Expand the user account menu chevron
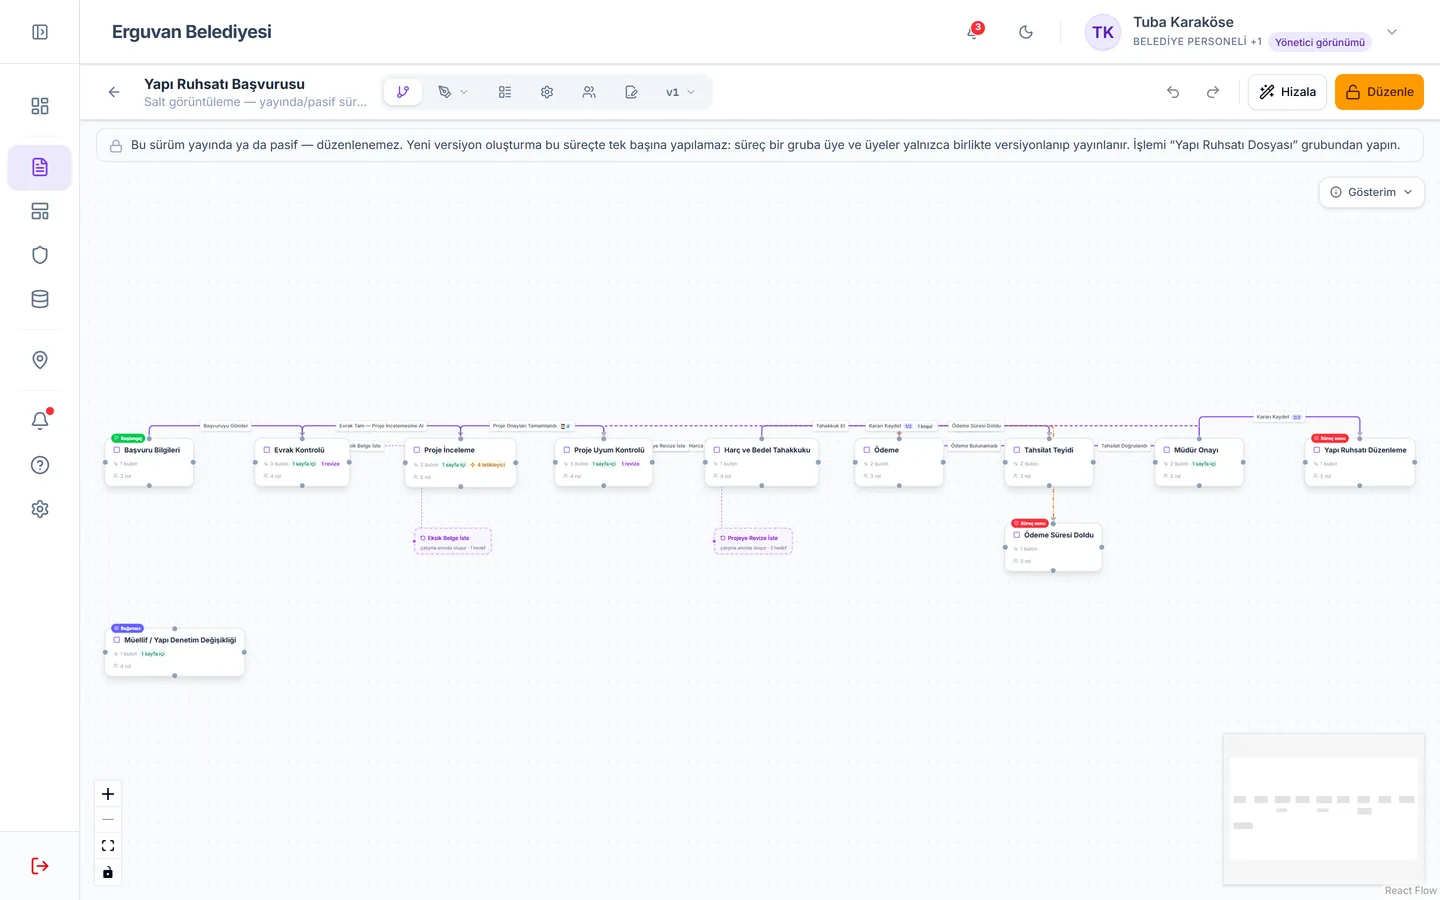 pos(1392,32)
